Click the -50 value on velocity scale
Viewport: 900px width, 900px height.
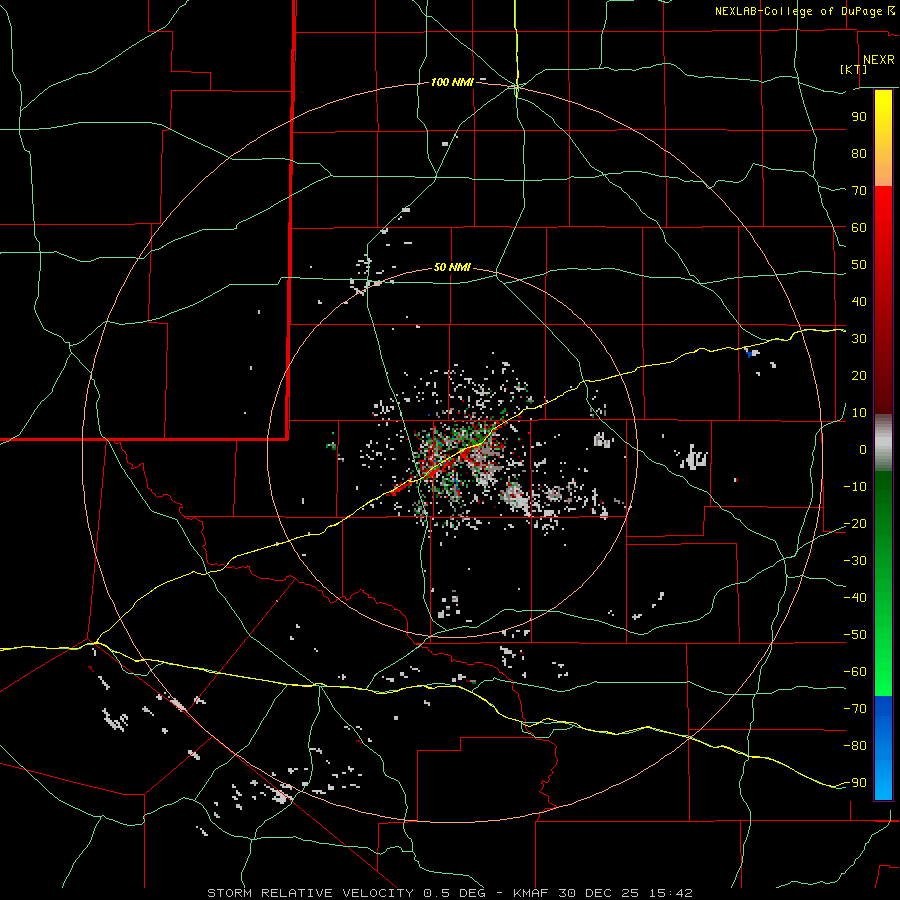click(855, 635)
